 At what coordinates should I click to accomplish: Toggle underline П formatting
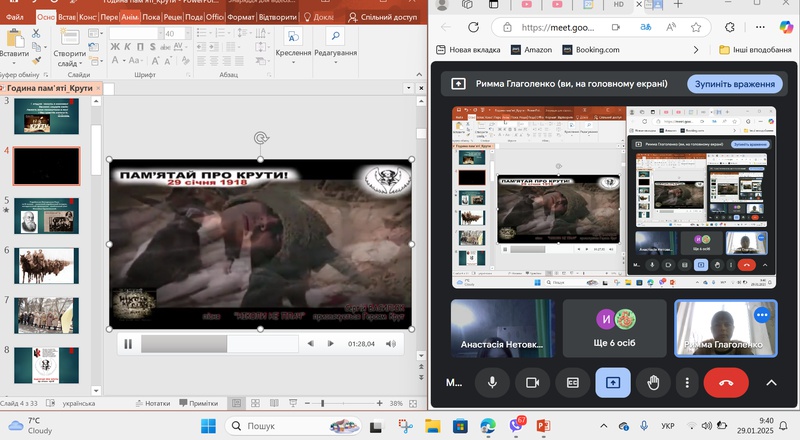(140, 47)
